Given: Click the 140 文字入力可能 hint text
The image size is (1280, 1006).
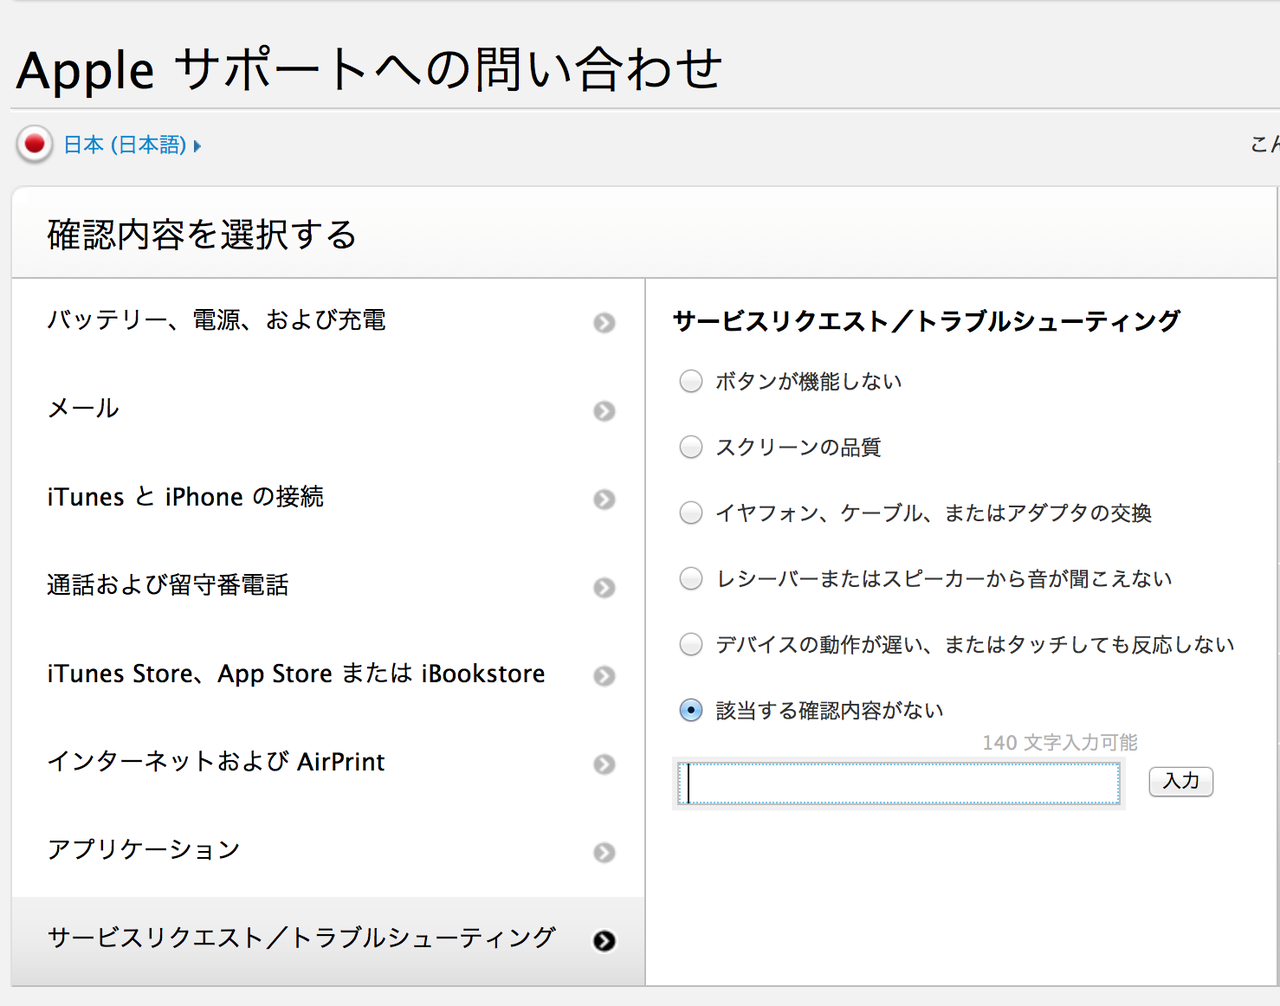Looking at the screenshot, I should (x=1060, y=743).
